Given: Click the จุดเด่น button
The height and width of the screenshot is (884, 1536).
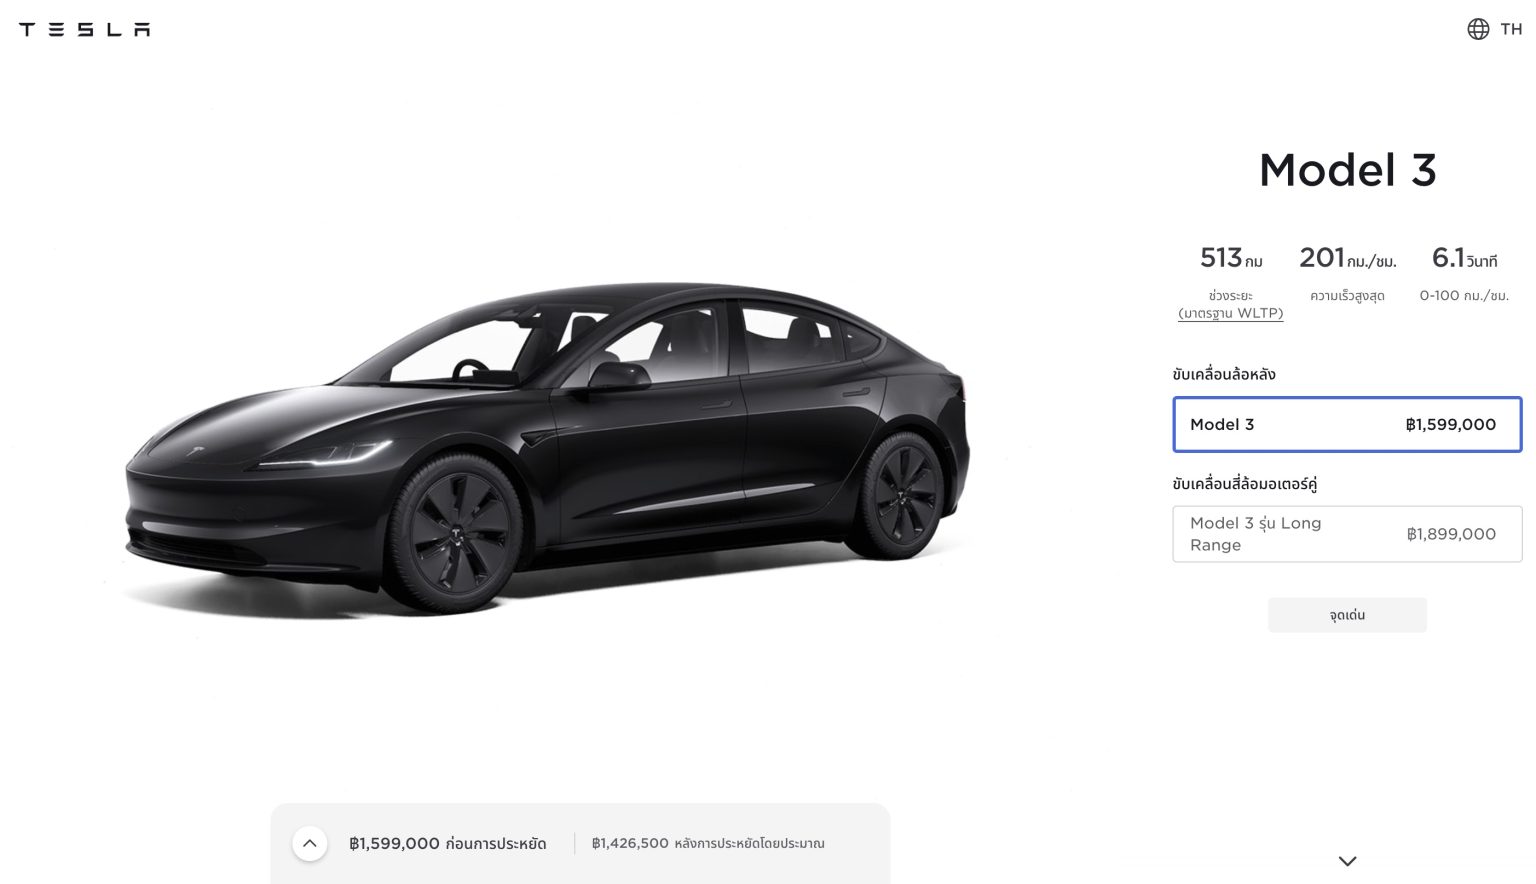Looking at the screenshot, I should click(1347, 615).
